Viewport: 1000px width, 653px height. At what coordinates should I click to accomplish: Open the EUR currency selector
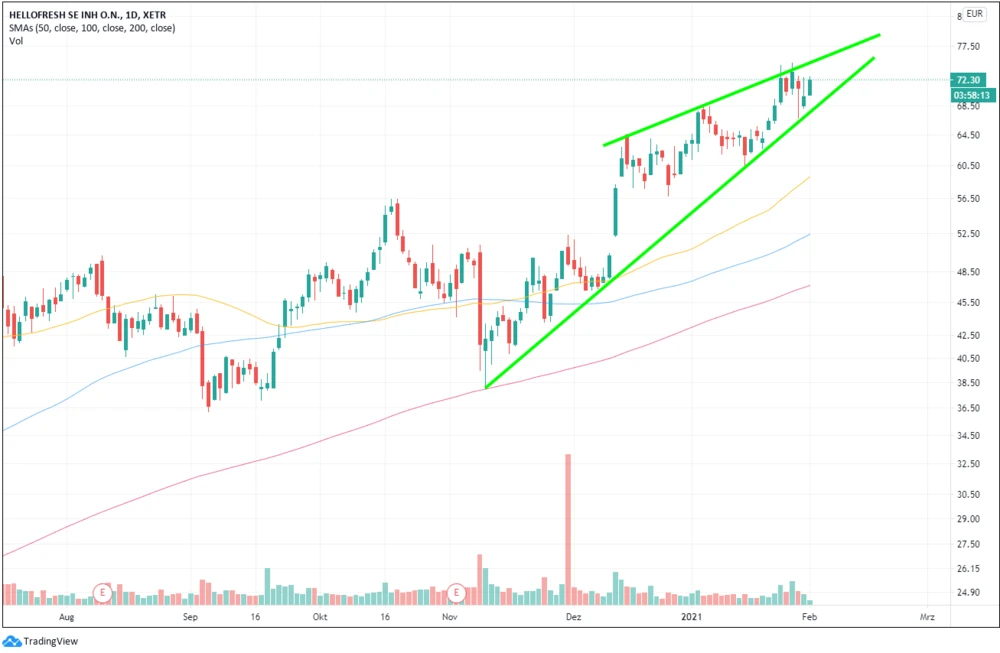click(974, 14)
